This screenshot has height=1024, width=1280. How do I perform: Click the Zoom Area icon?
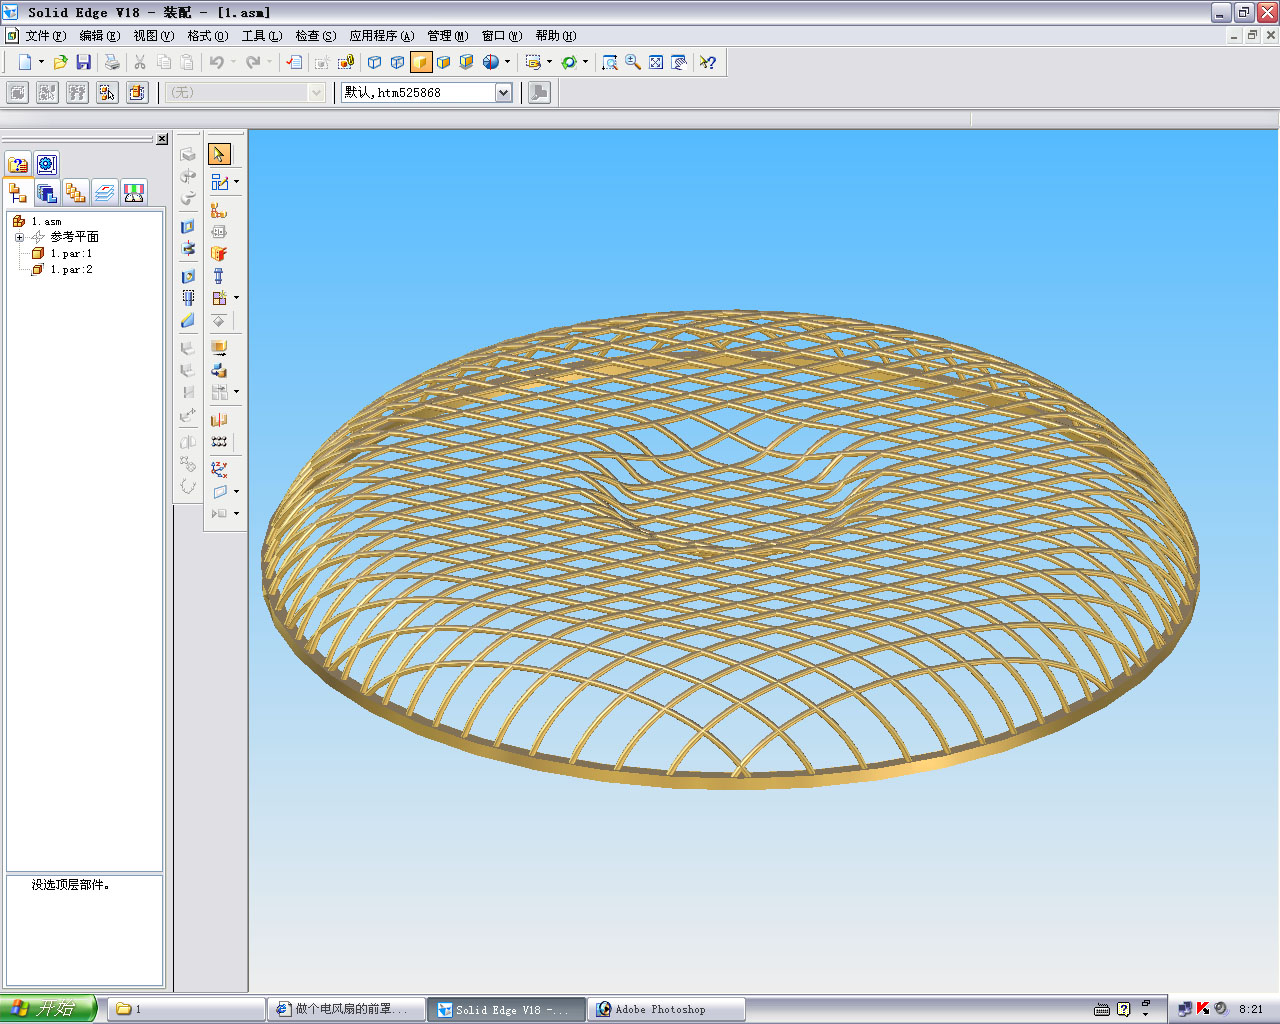click(x=610, y=62)
